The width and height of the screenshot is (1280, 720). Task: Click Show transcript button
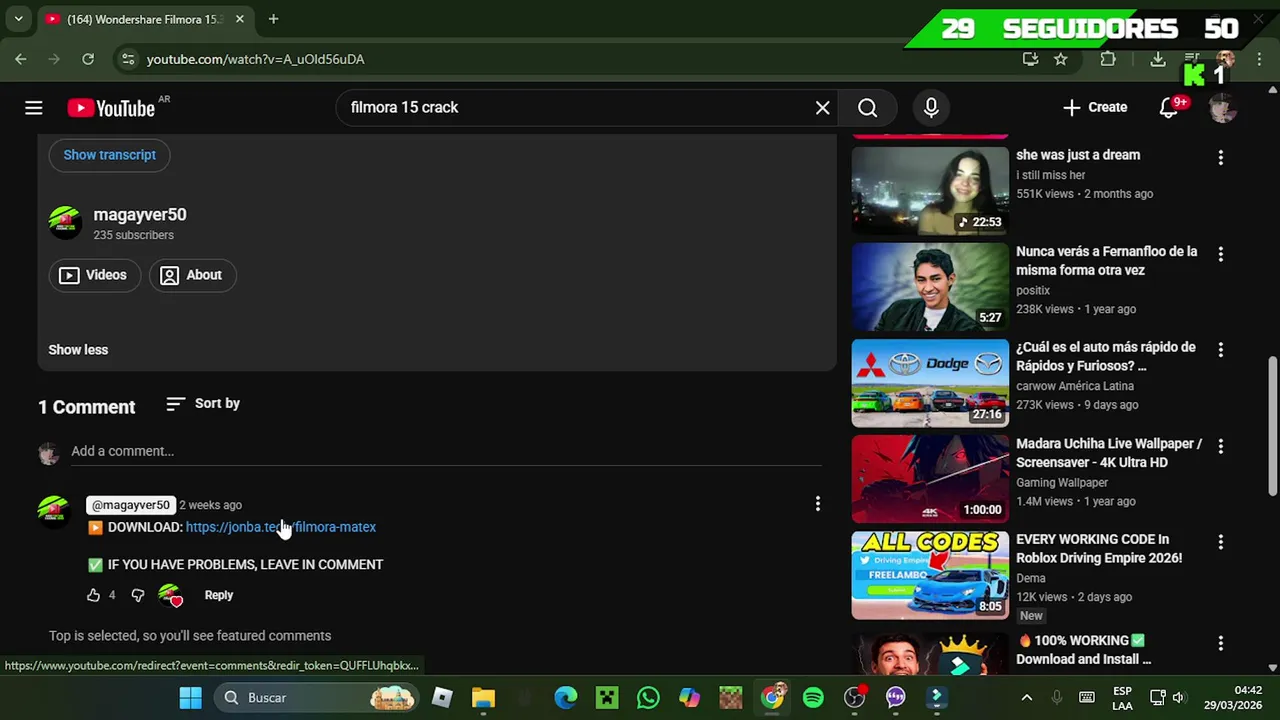[109, 155]
